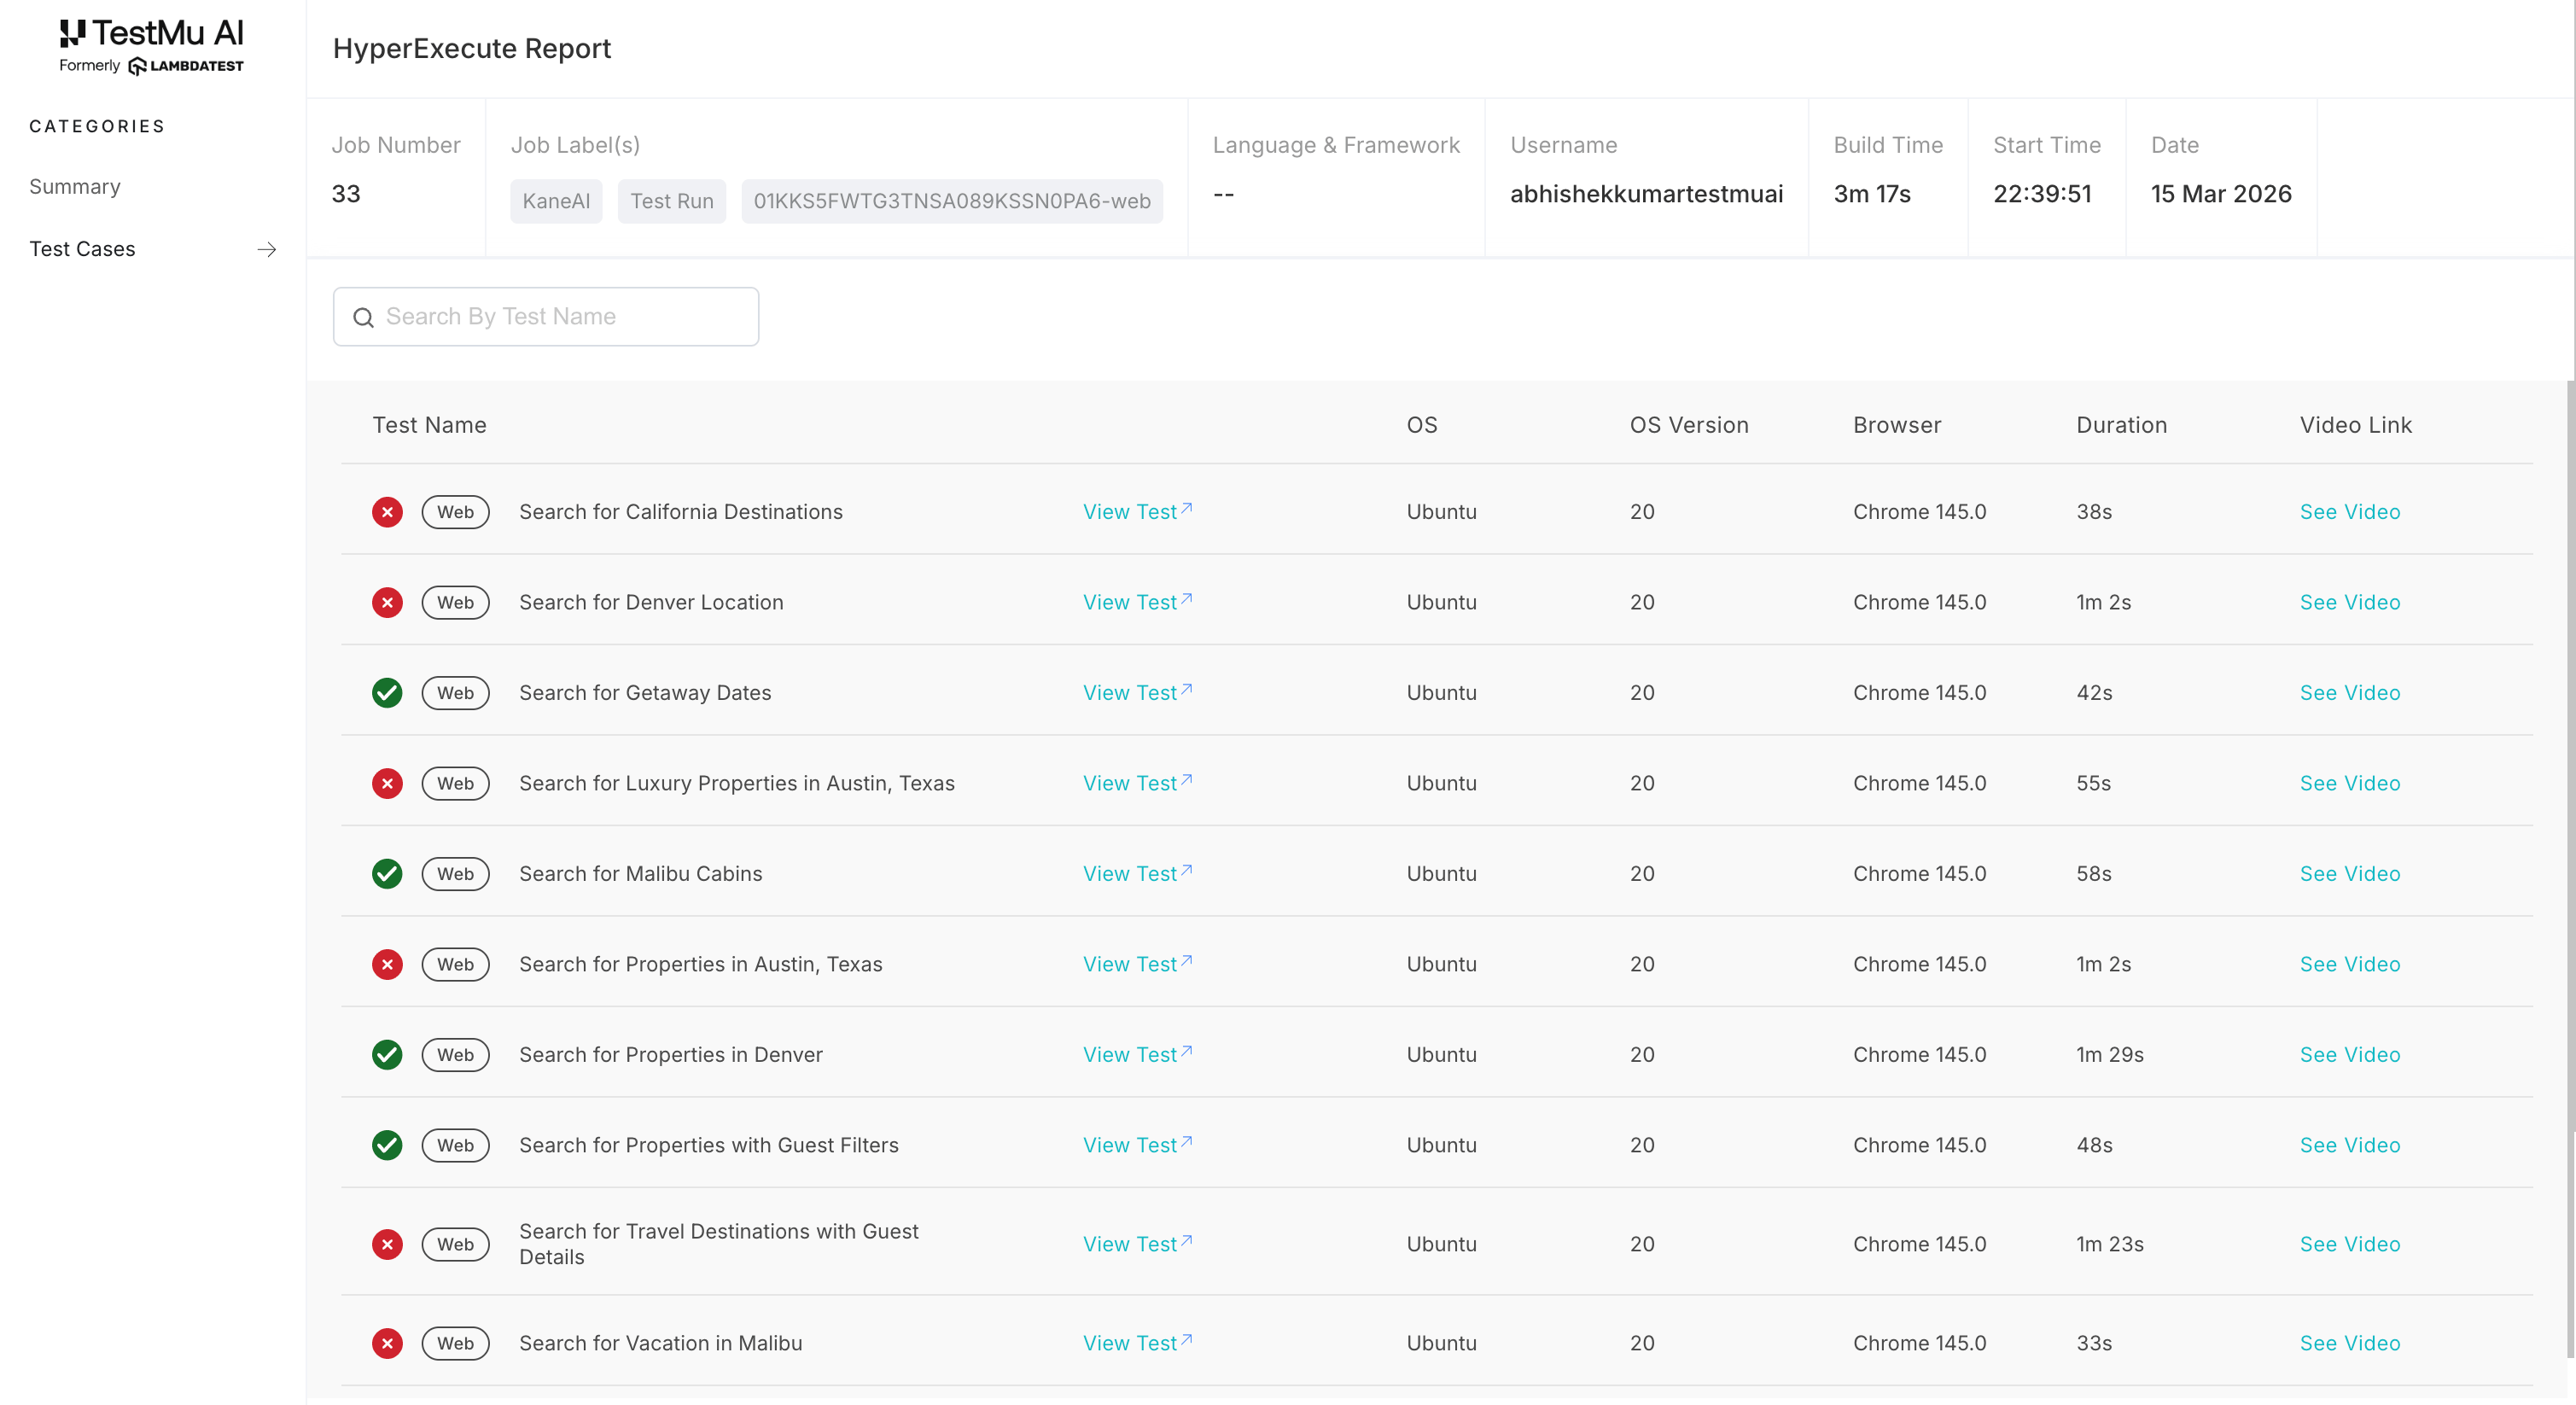See Video for Search for Getaway Dates
This screenshot has width=2576, height=1405.
2350,692
